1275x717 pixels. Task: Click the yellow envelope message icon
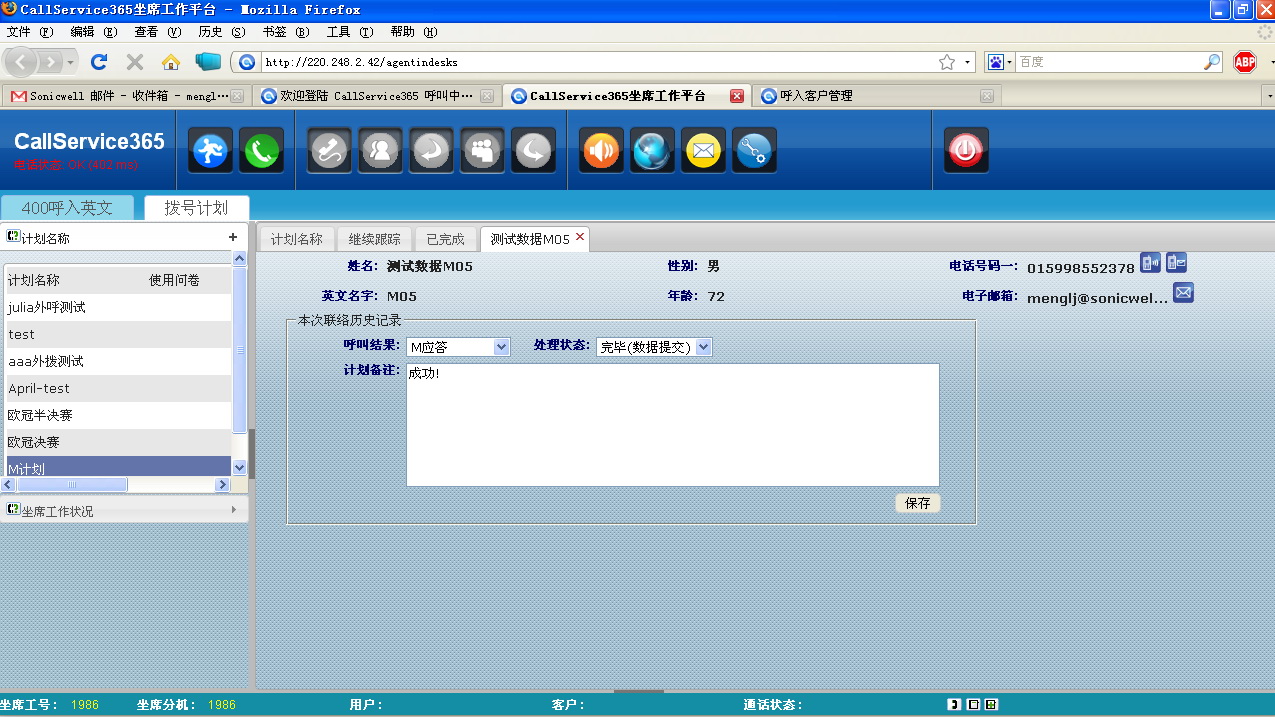pyautogui.click(x=703, y=151)
